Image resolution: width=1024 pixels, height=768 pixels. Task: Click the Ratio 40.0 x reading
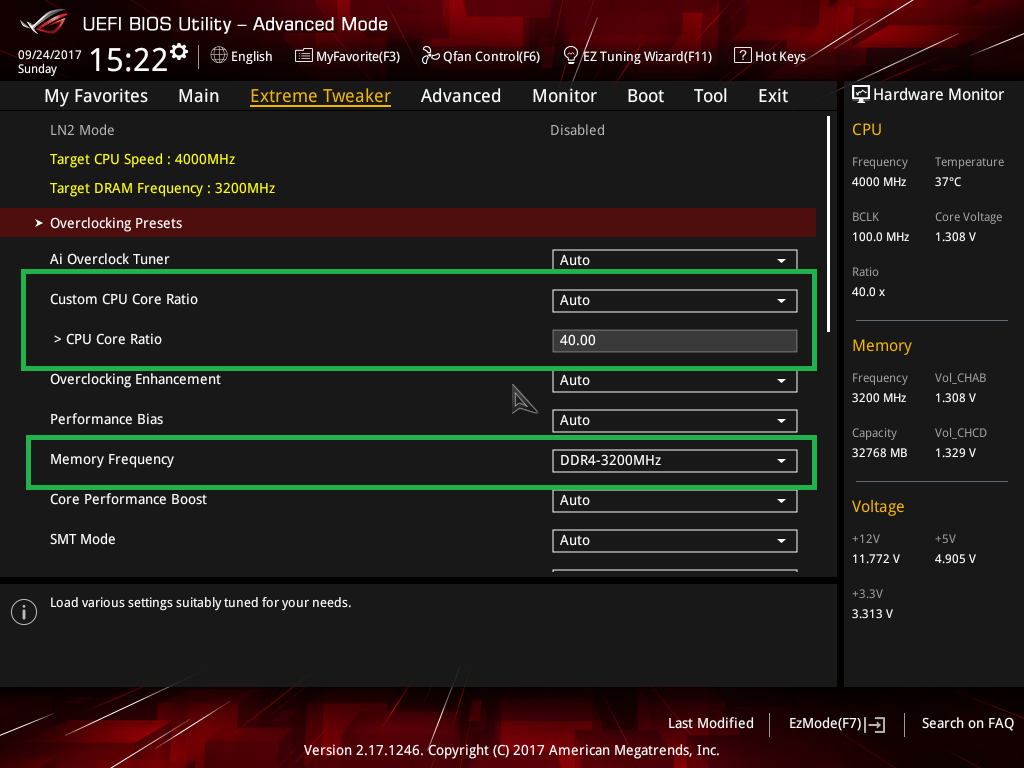[x=869, y=292]
